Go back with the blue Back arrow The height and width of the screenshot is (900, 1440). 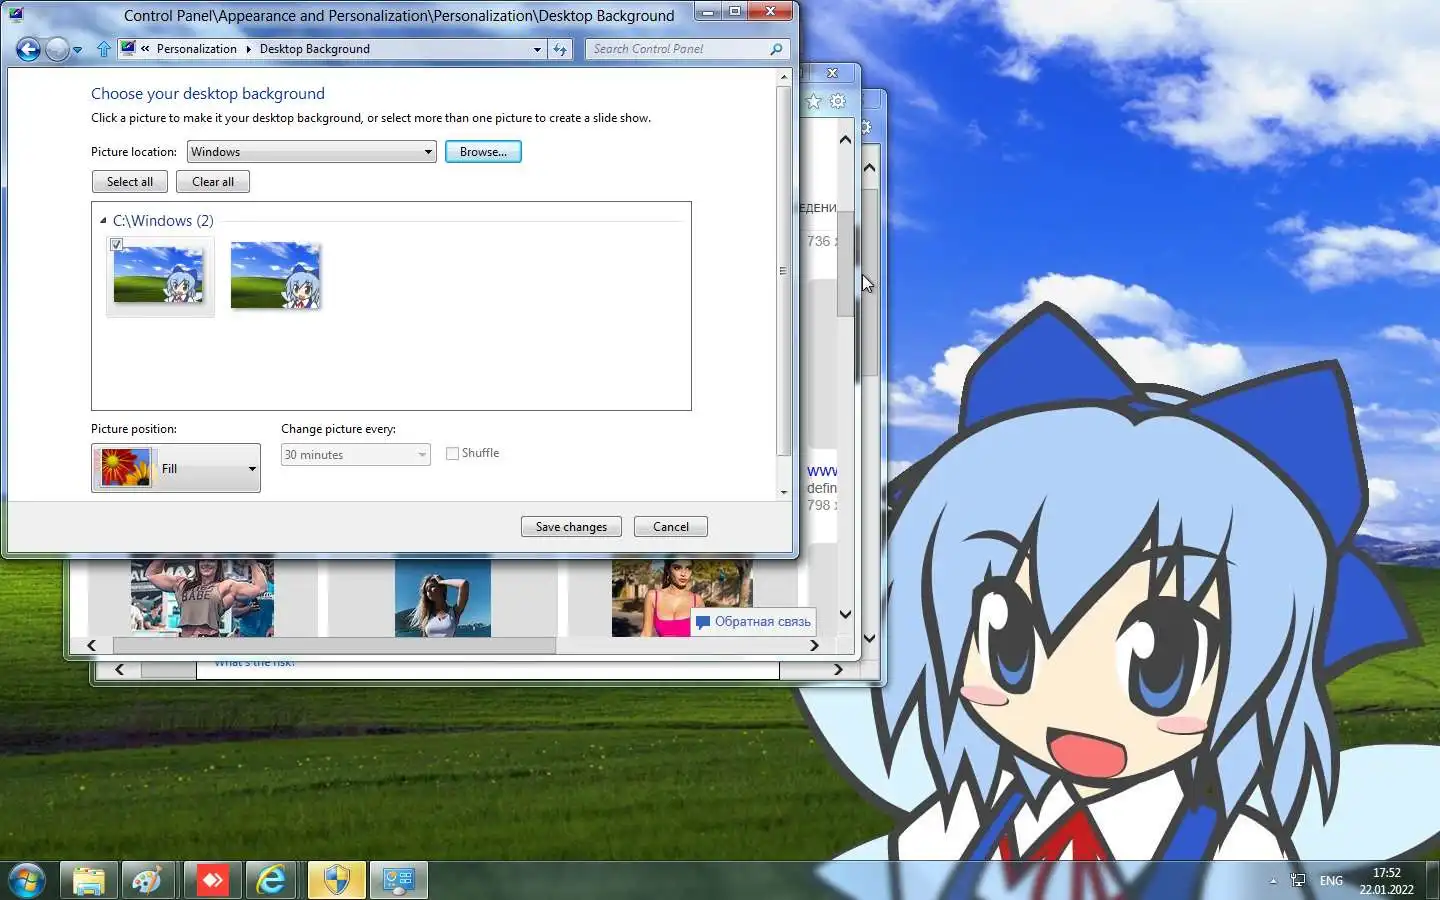28,49
